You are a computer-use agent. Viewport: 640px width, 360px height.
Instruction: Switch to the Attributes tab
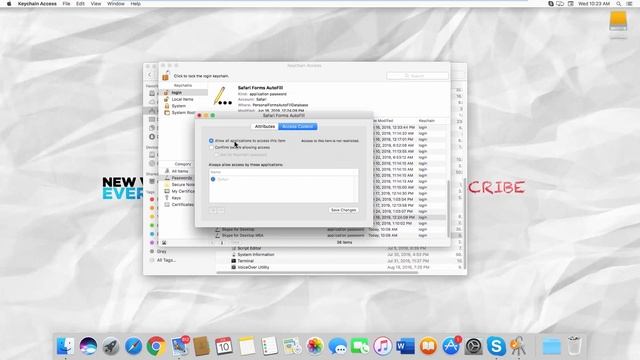click(265, 127)
